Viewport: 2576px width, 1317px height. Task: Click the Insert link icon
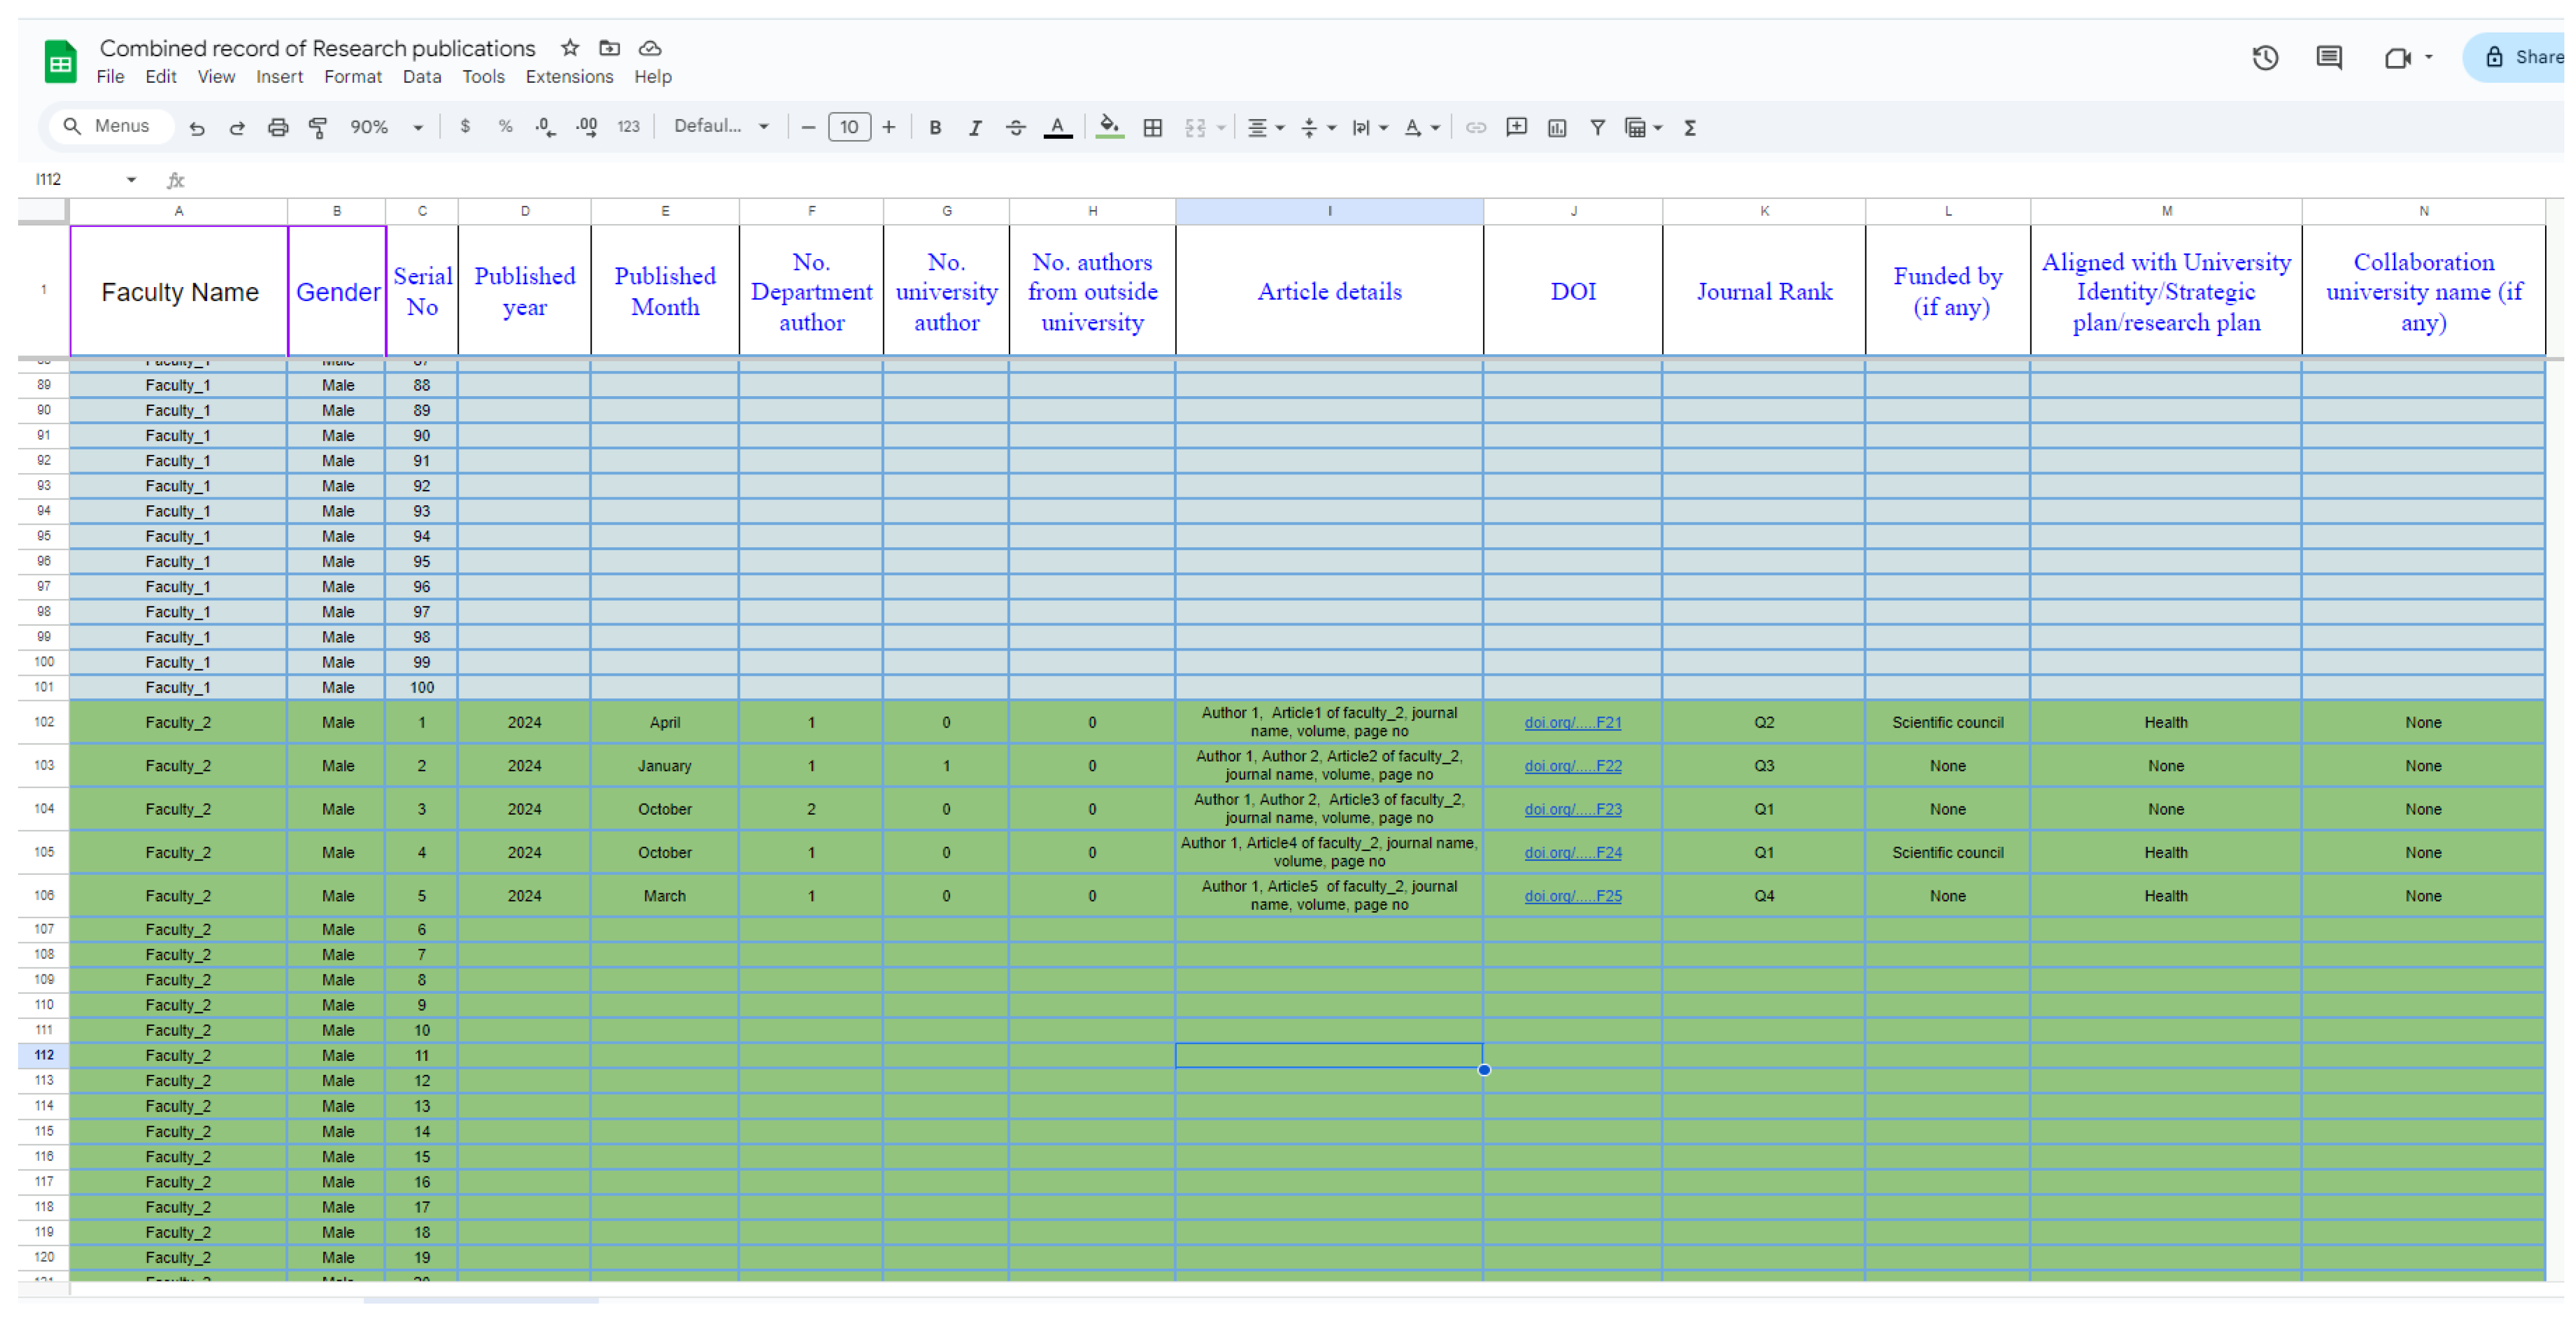pyautogui.click(x=1475, y=128)
